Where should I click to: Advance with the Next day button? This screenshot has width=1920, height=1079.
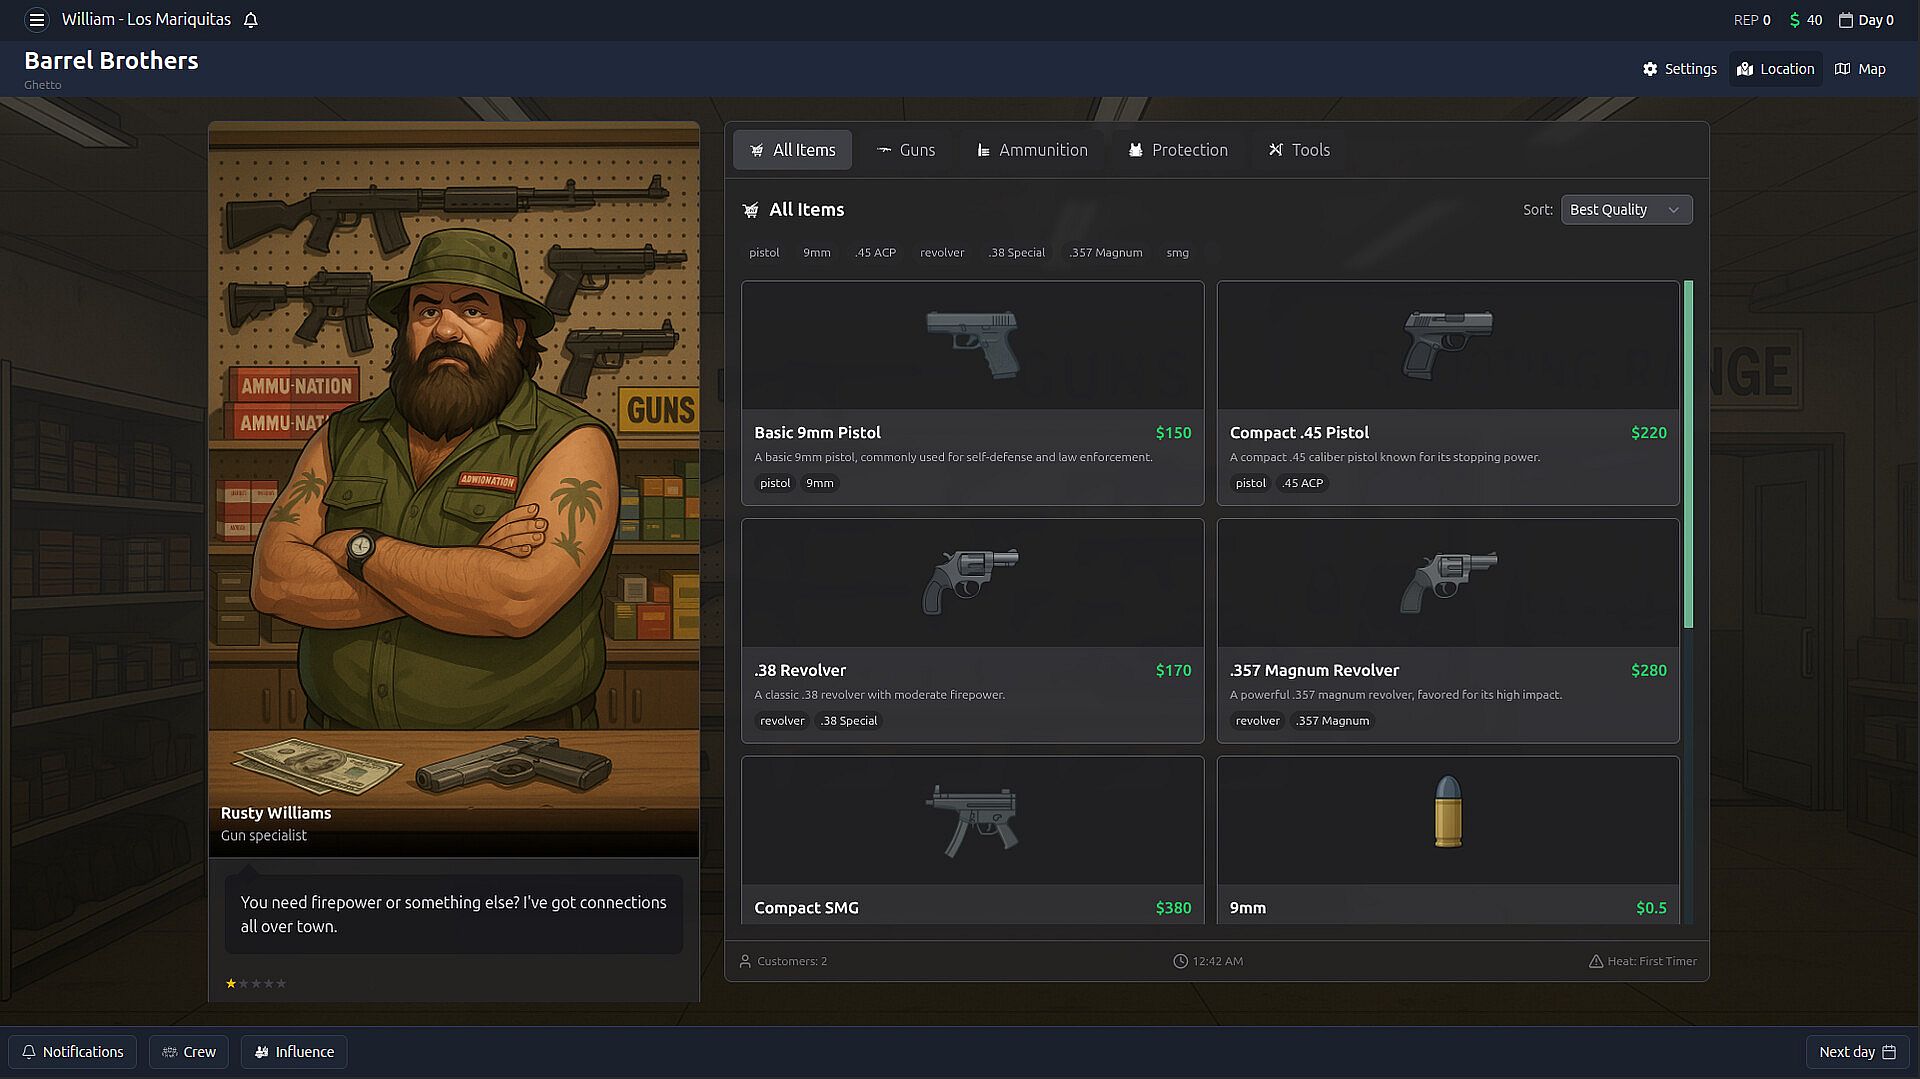[1857, 1052]
